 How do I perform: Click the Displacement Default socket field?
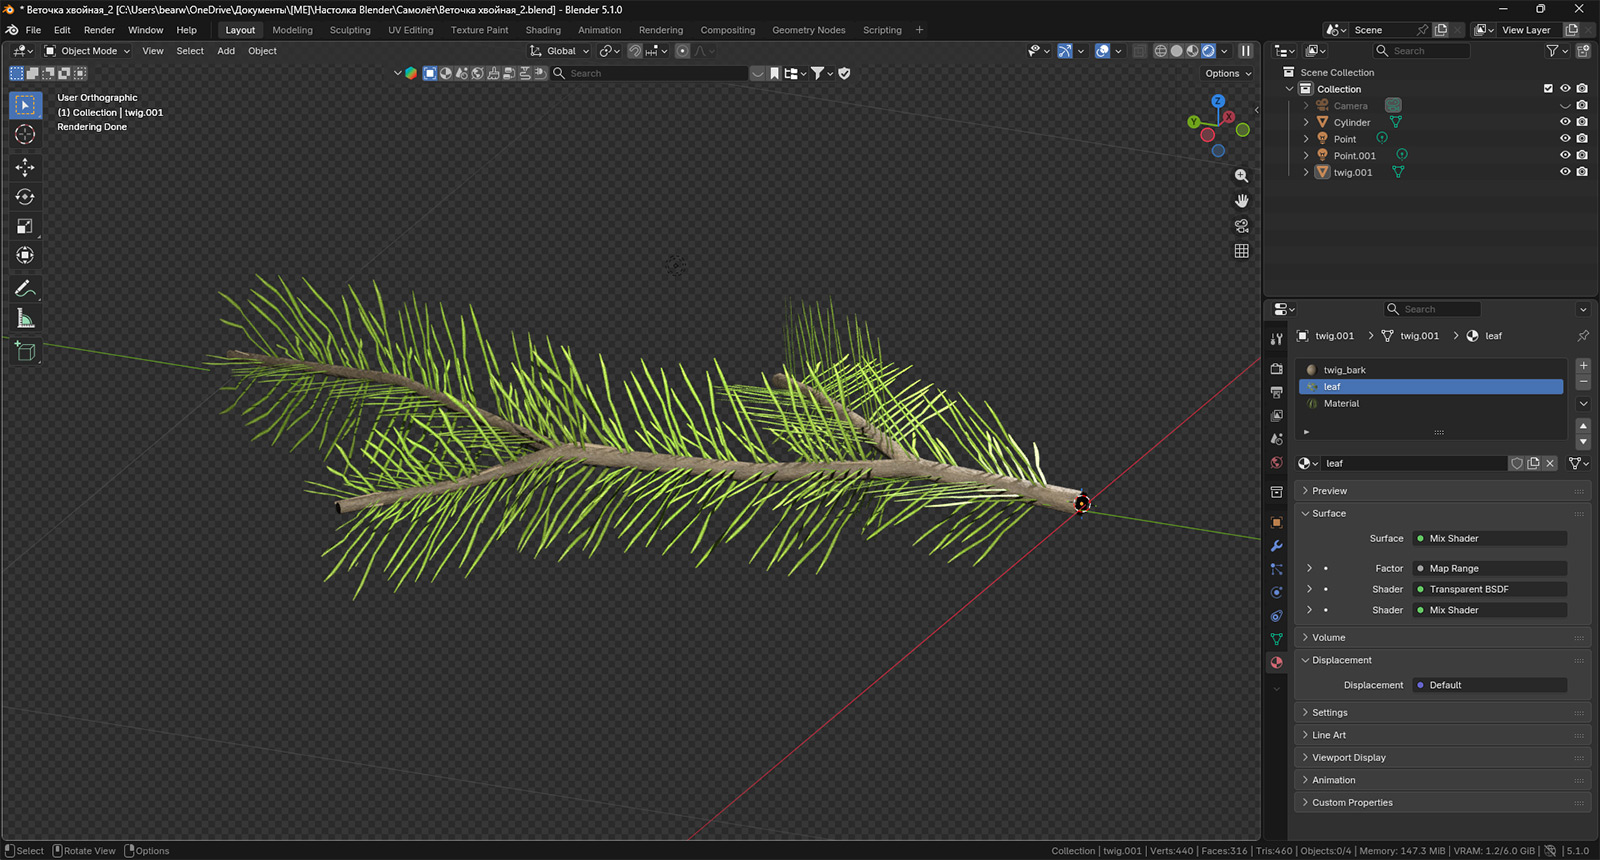click(1489, 685)
